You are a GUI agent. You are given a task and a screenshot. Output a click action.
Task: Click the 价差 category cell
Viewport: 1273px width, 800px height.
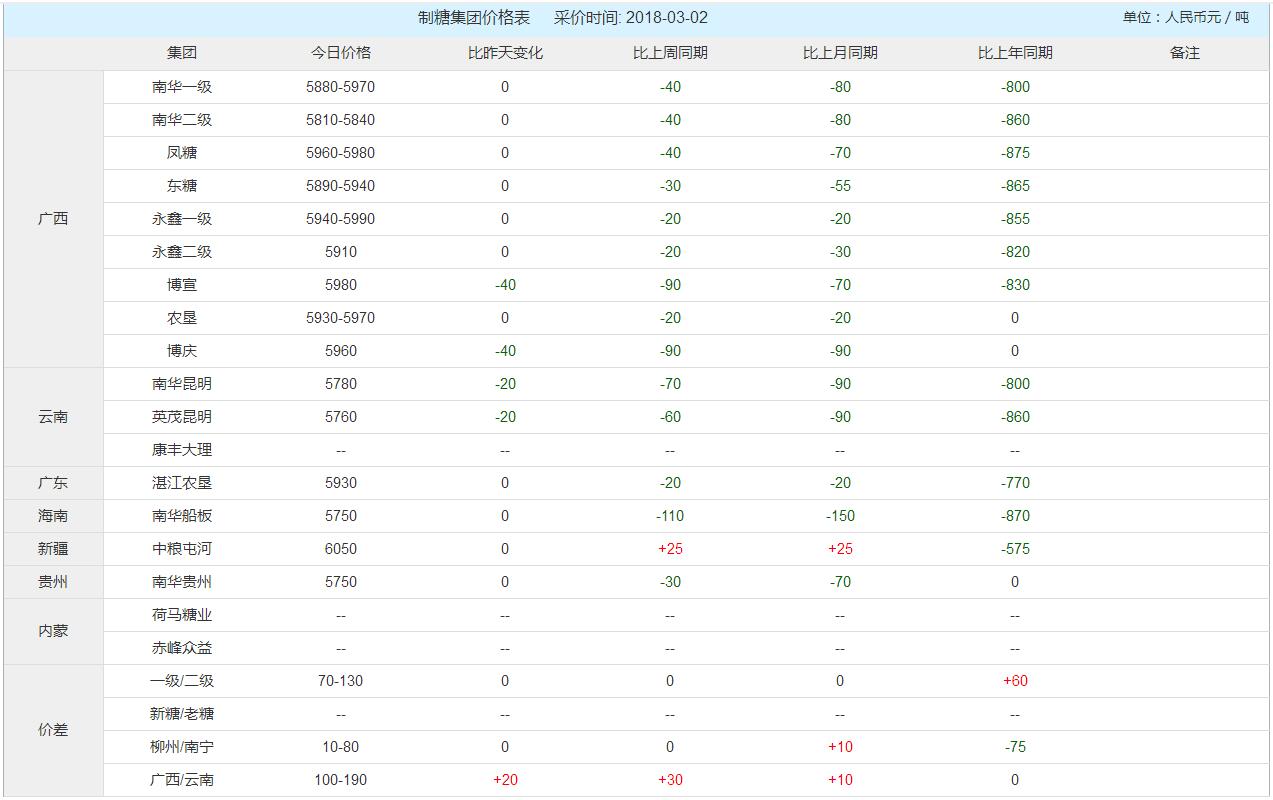(x=53, y=730)
